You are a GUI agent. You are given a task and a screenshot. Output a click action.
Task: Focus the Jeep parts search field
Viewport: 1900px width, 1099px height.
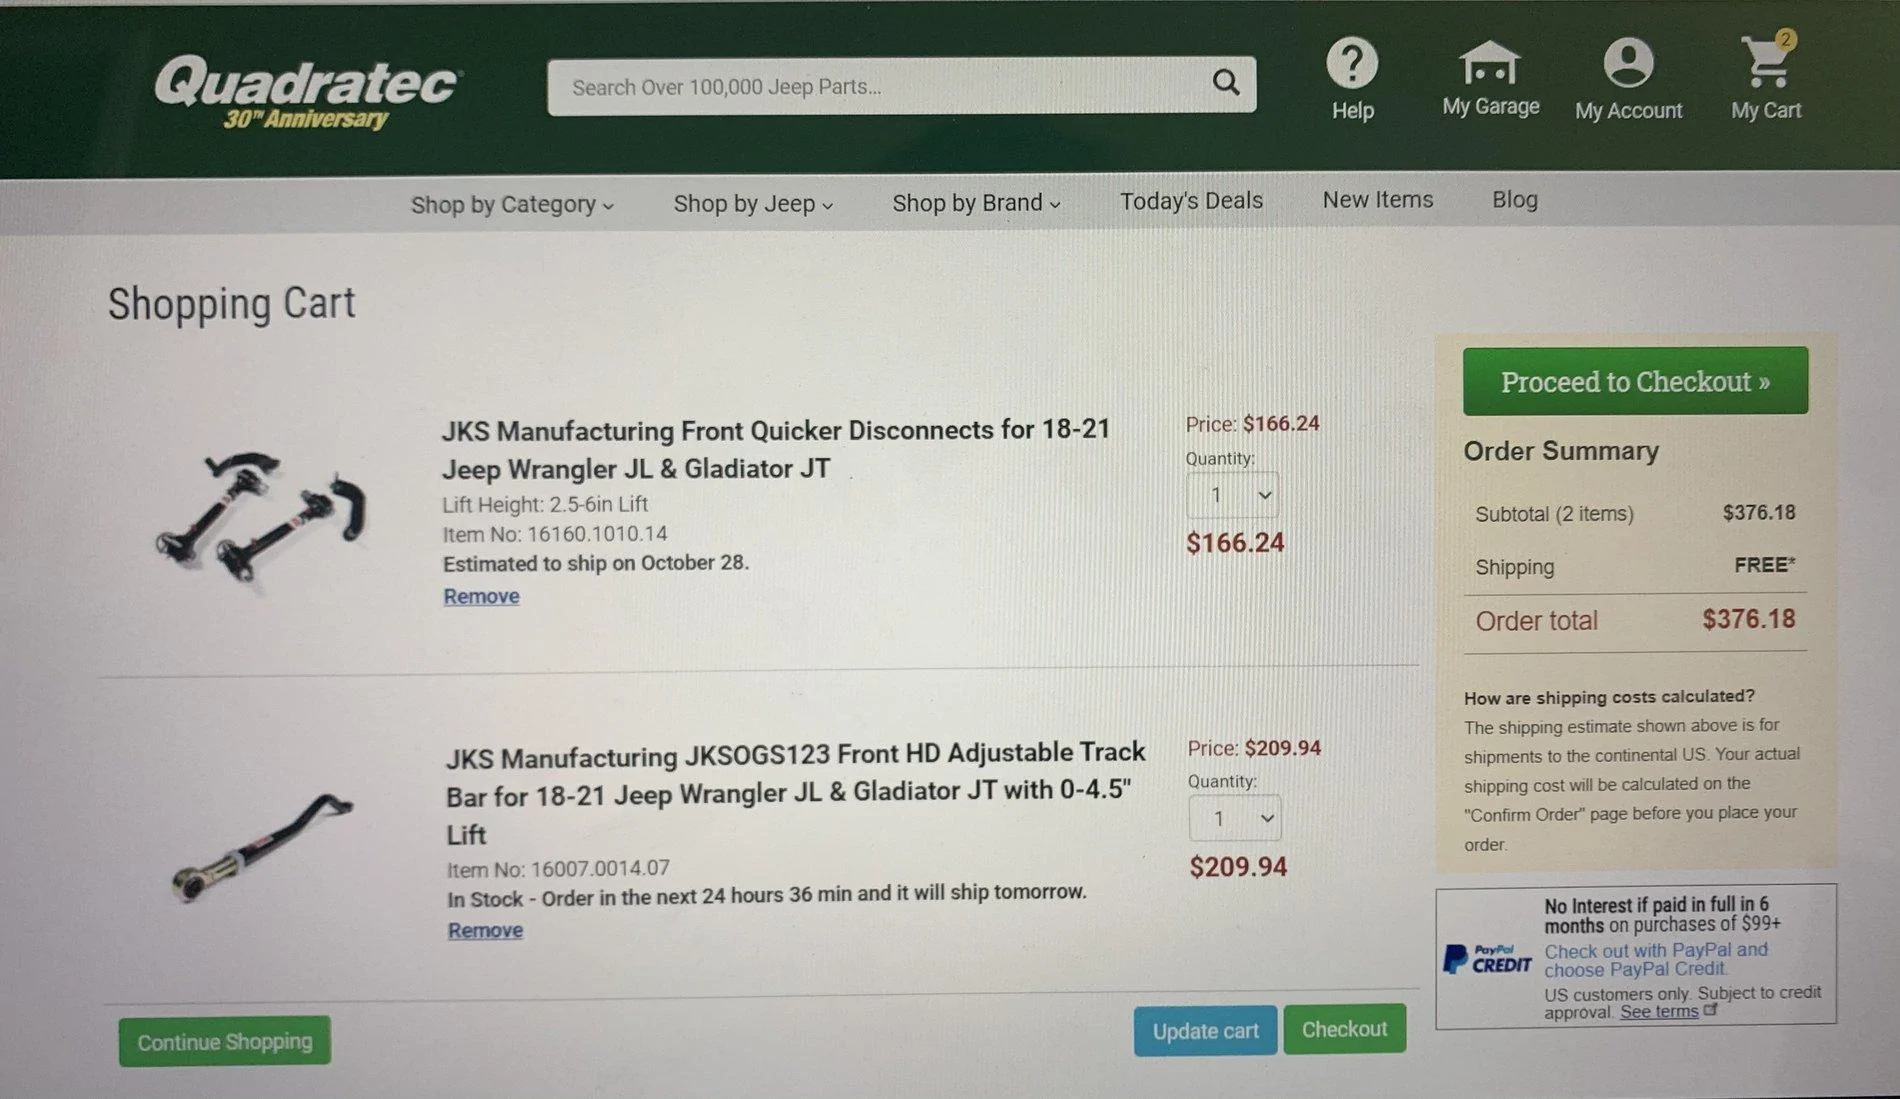880,86
